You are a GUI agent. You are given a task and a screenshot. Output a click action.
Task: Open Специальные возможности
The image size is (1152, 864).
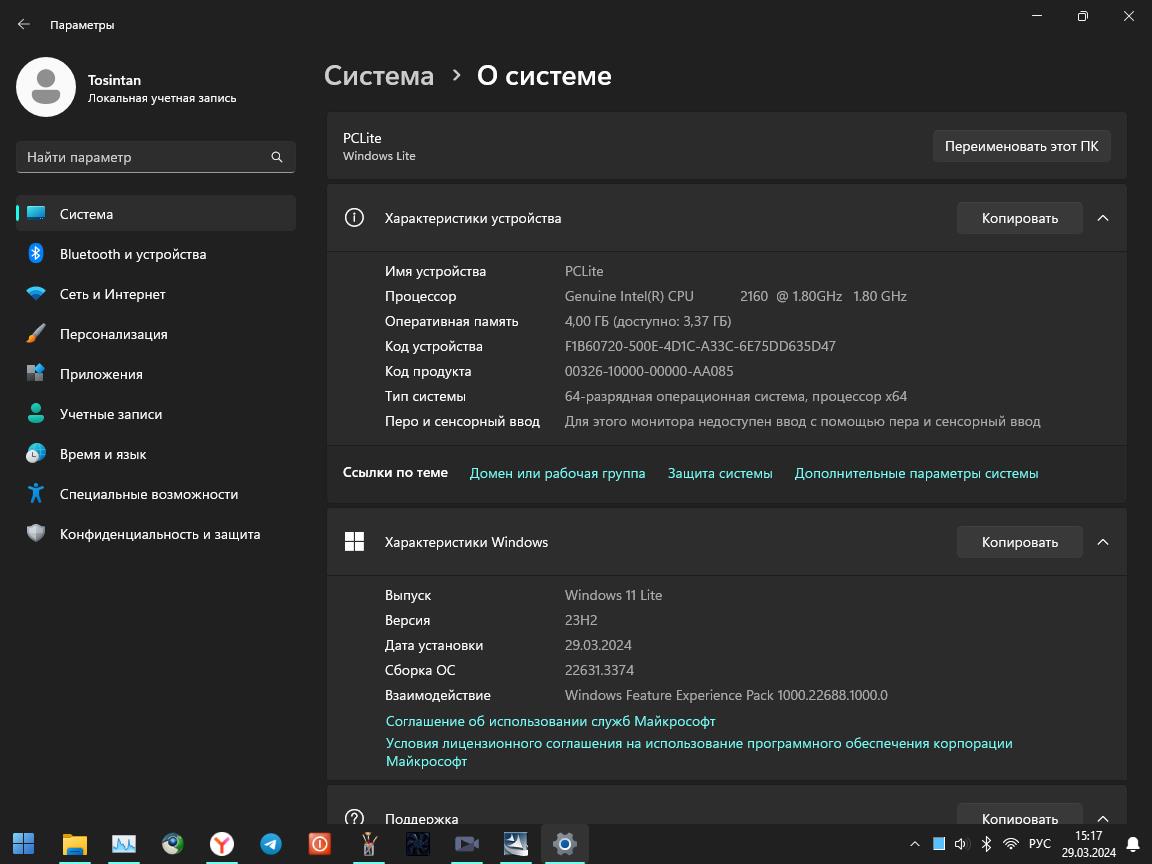(x=156, y=494)
